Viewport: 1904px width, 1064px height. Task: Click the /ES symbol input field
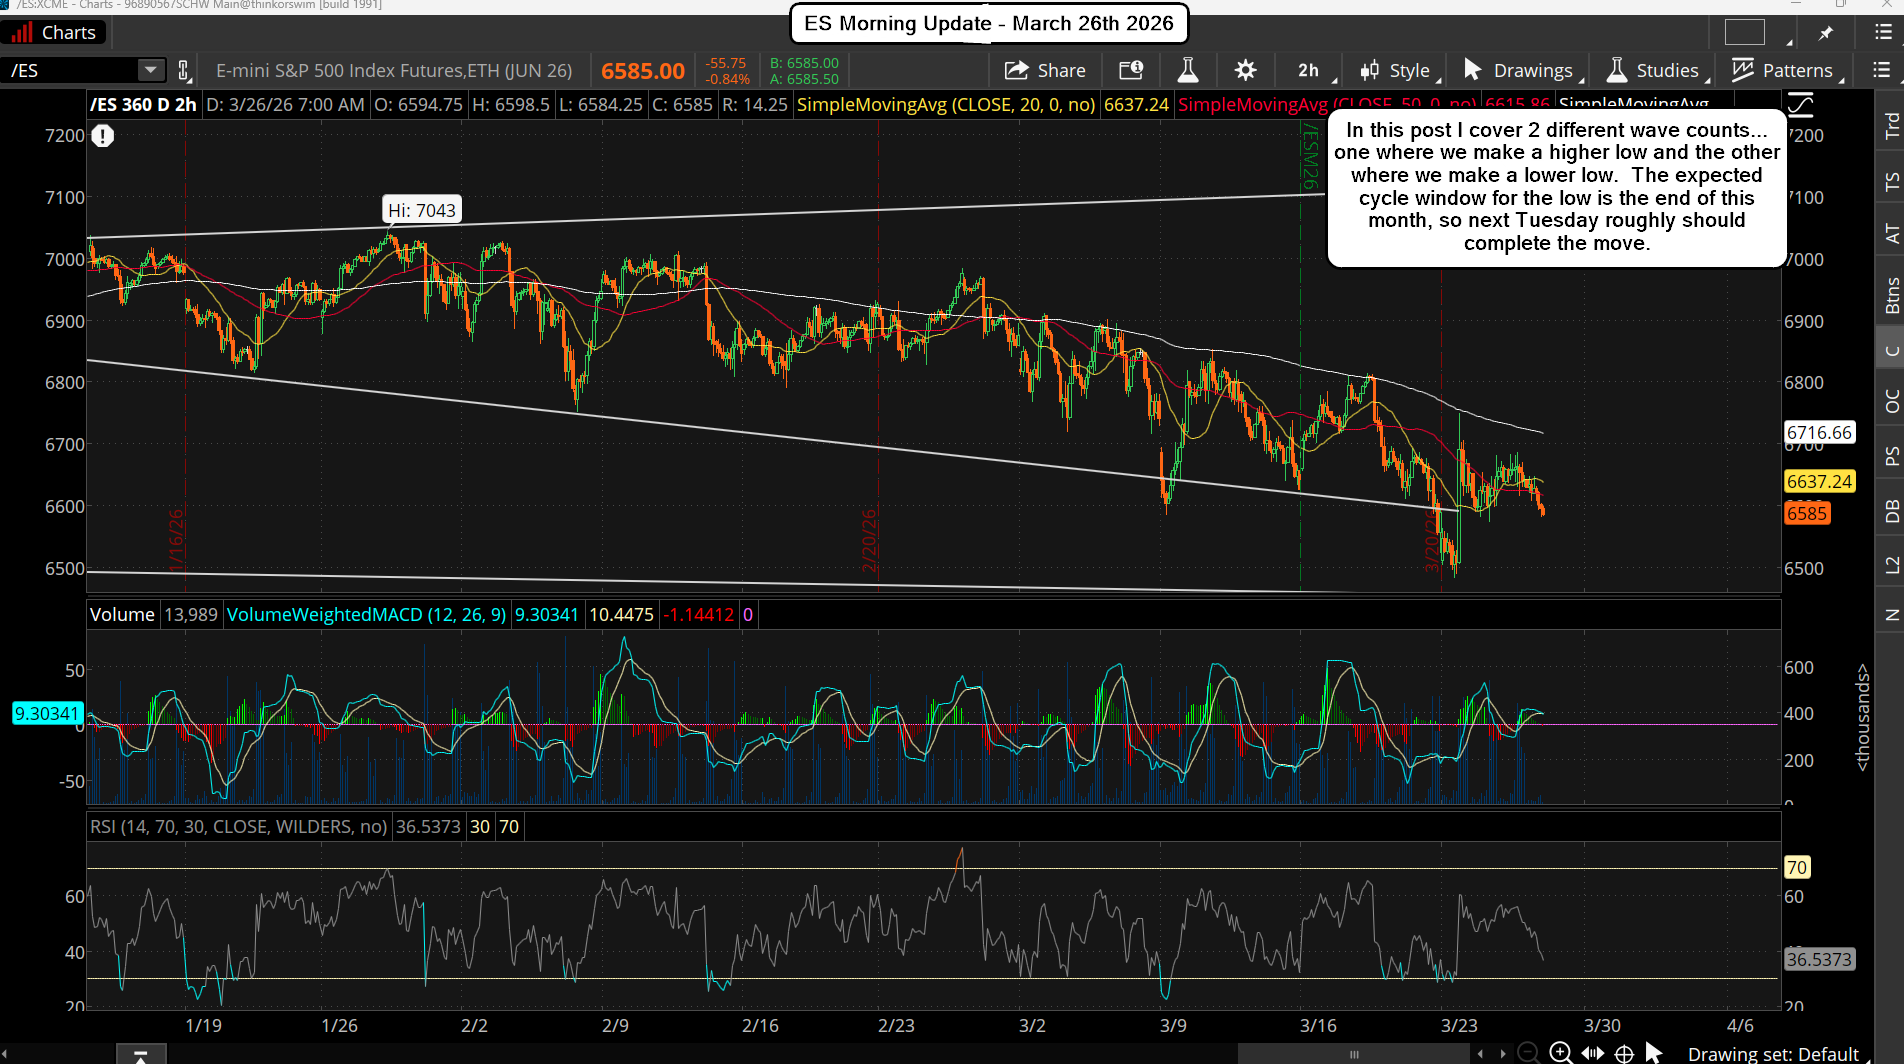(70, 70)
